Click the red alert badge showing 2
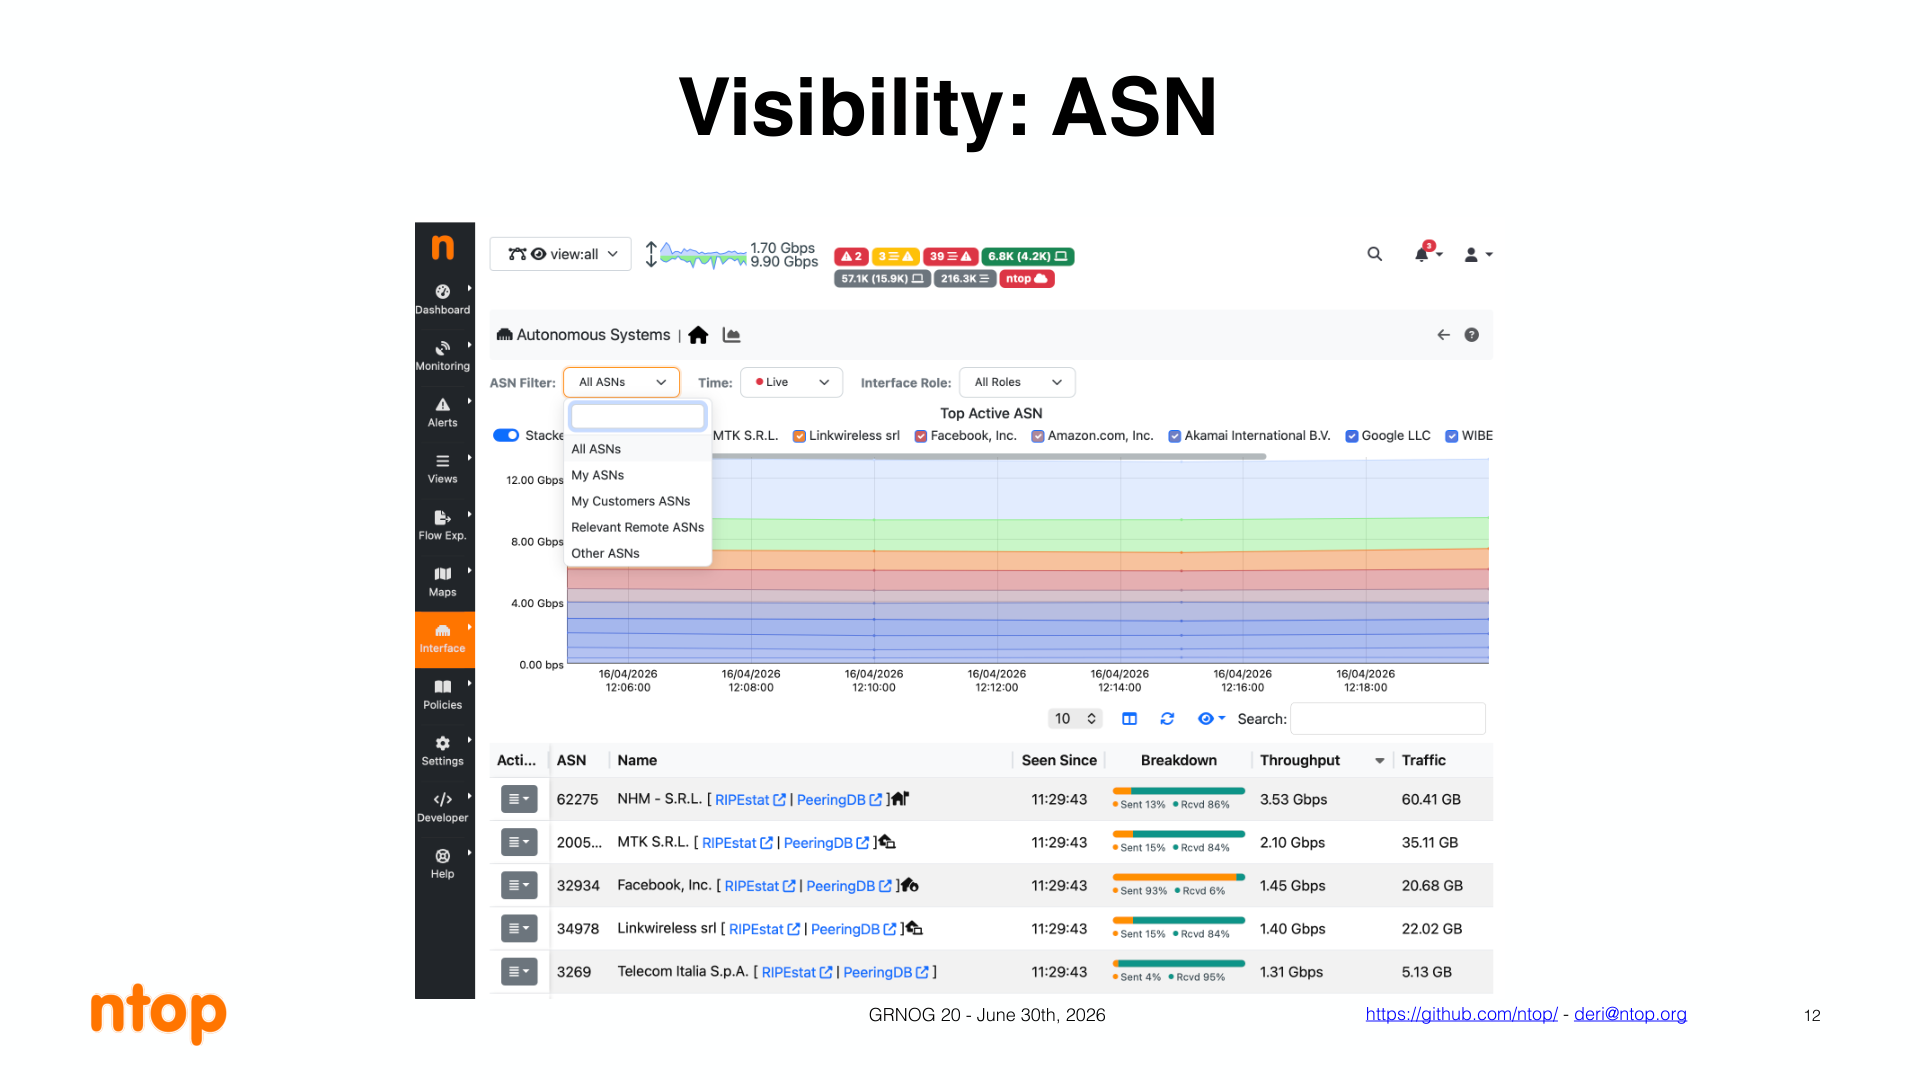This screenshot has width=1920, height=1080. tap(851, 256)
